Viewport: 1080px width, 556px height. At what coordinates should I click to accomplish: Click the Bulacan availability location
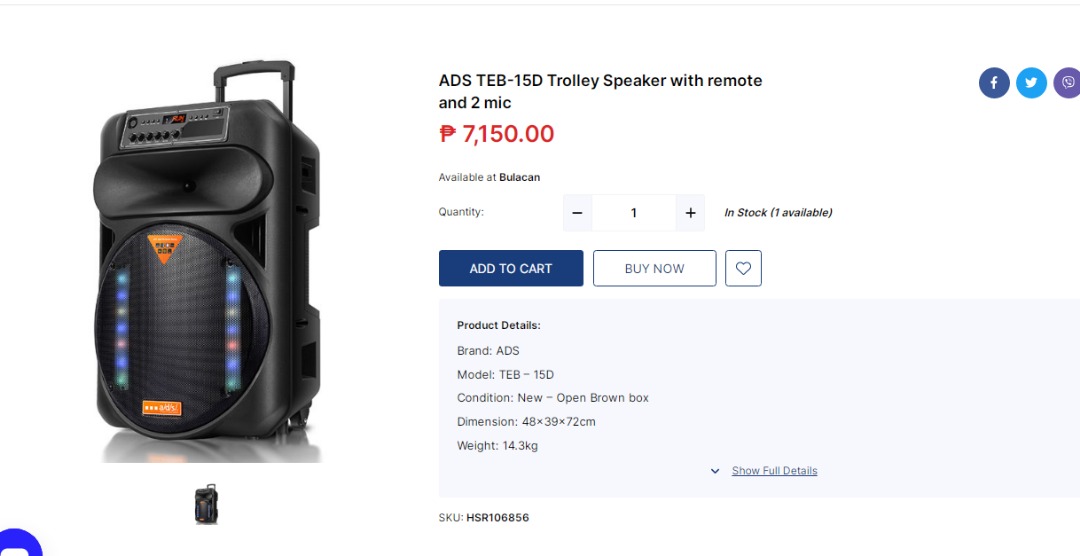[520, 178]
